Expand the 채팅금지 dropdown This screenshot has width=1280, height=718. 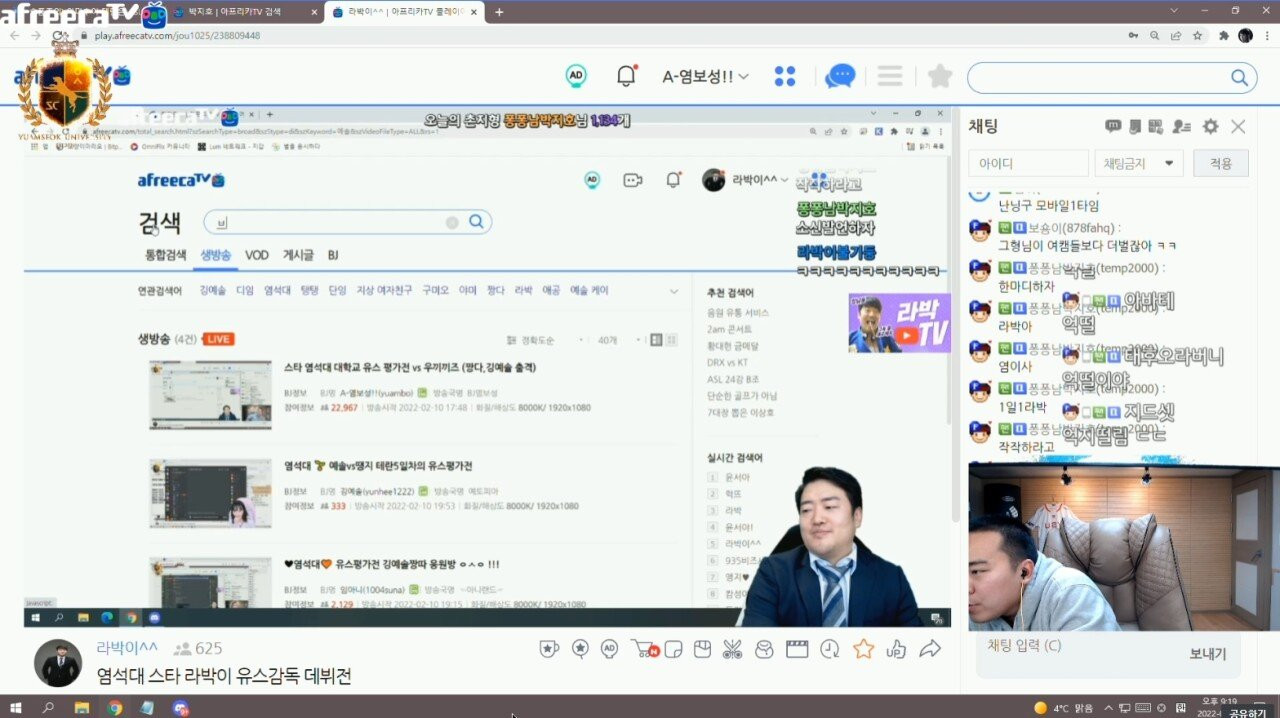coord(1139,163)
